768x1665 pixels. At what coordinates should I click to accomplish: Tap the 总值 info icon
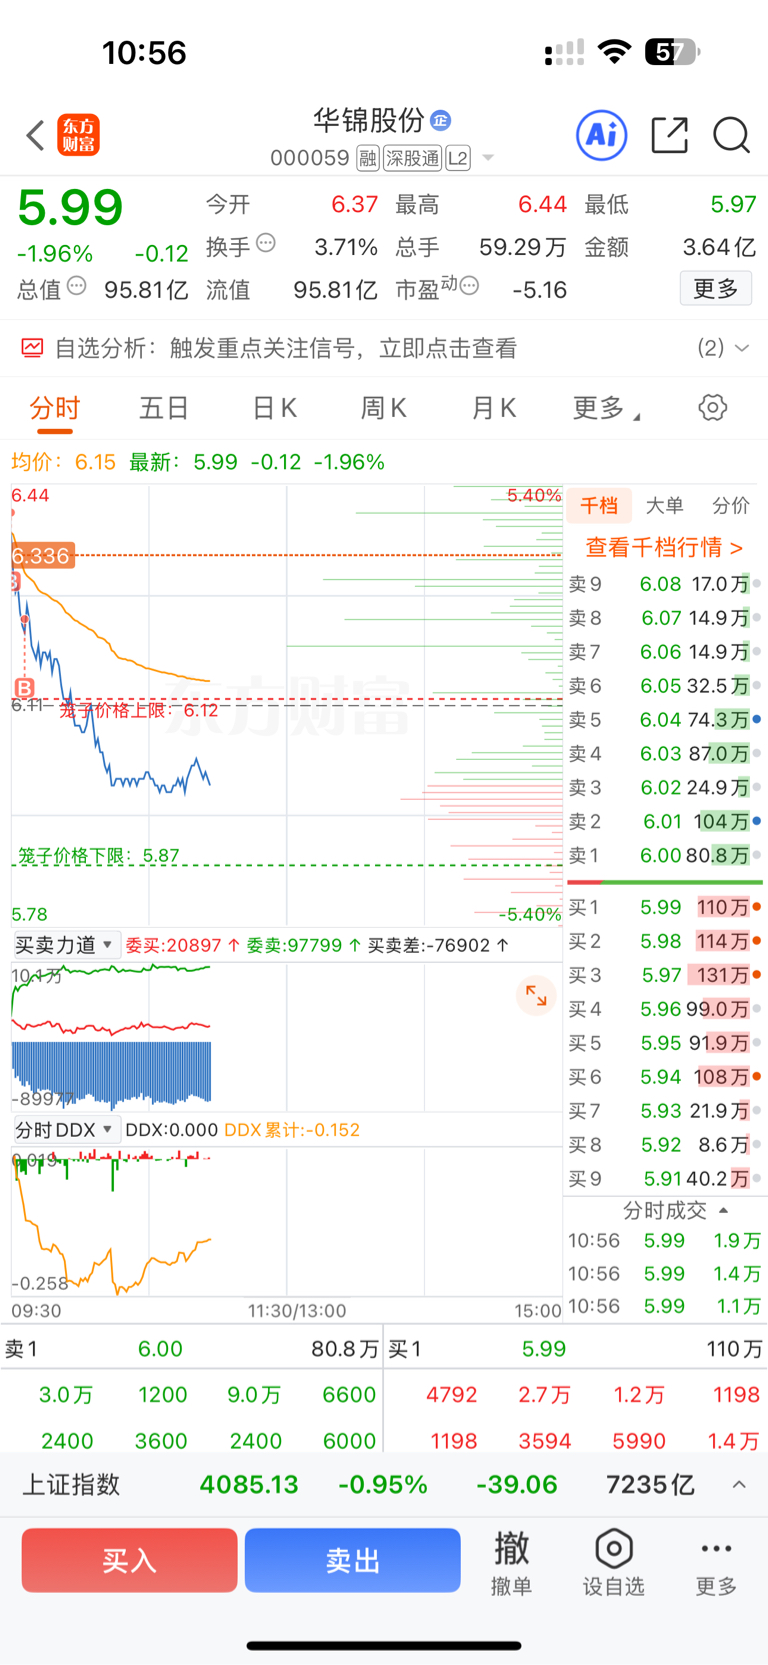tap(77, 287)
